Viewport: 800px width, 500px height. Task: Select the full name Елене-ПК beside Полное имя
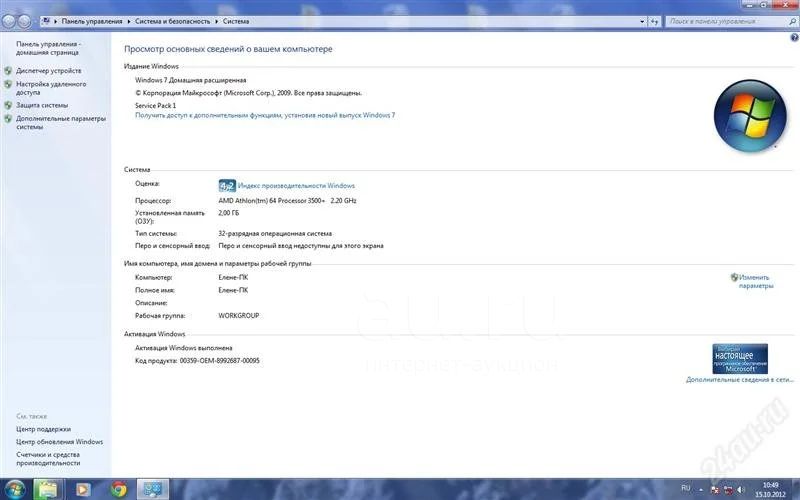[233, 290]
